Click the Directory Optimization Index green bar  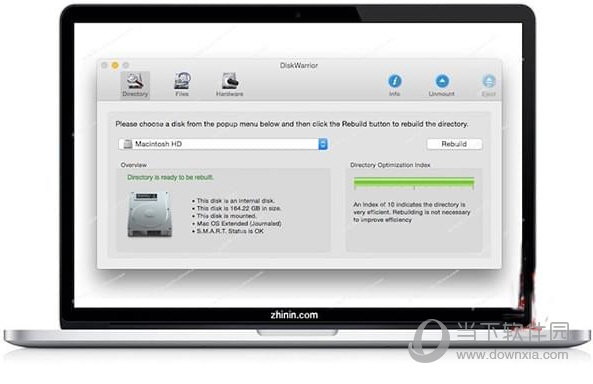(x=414, y=183)
